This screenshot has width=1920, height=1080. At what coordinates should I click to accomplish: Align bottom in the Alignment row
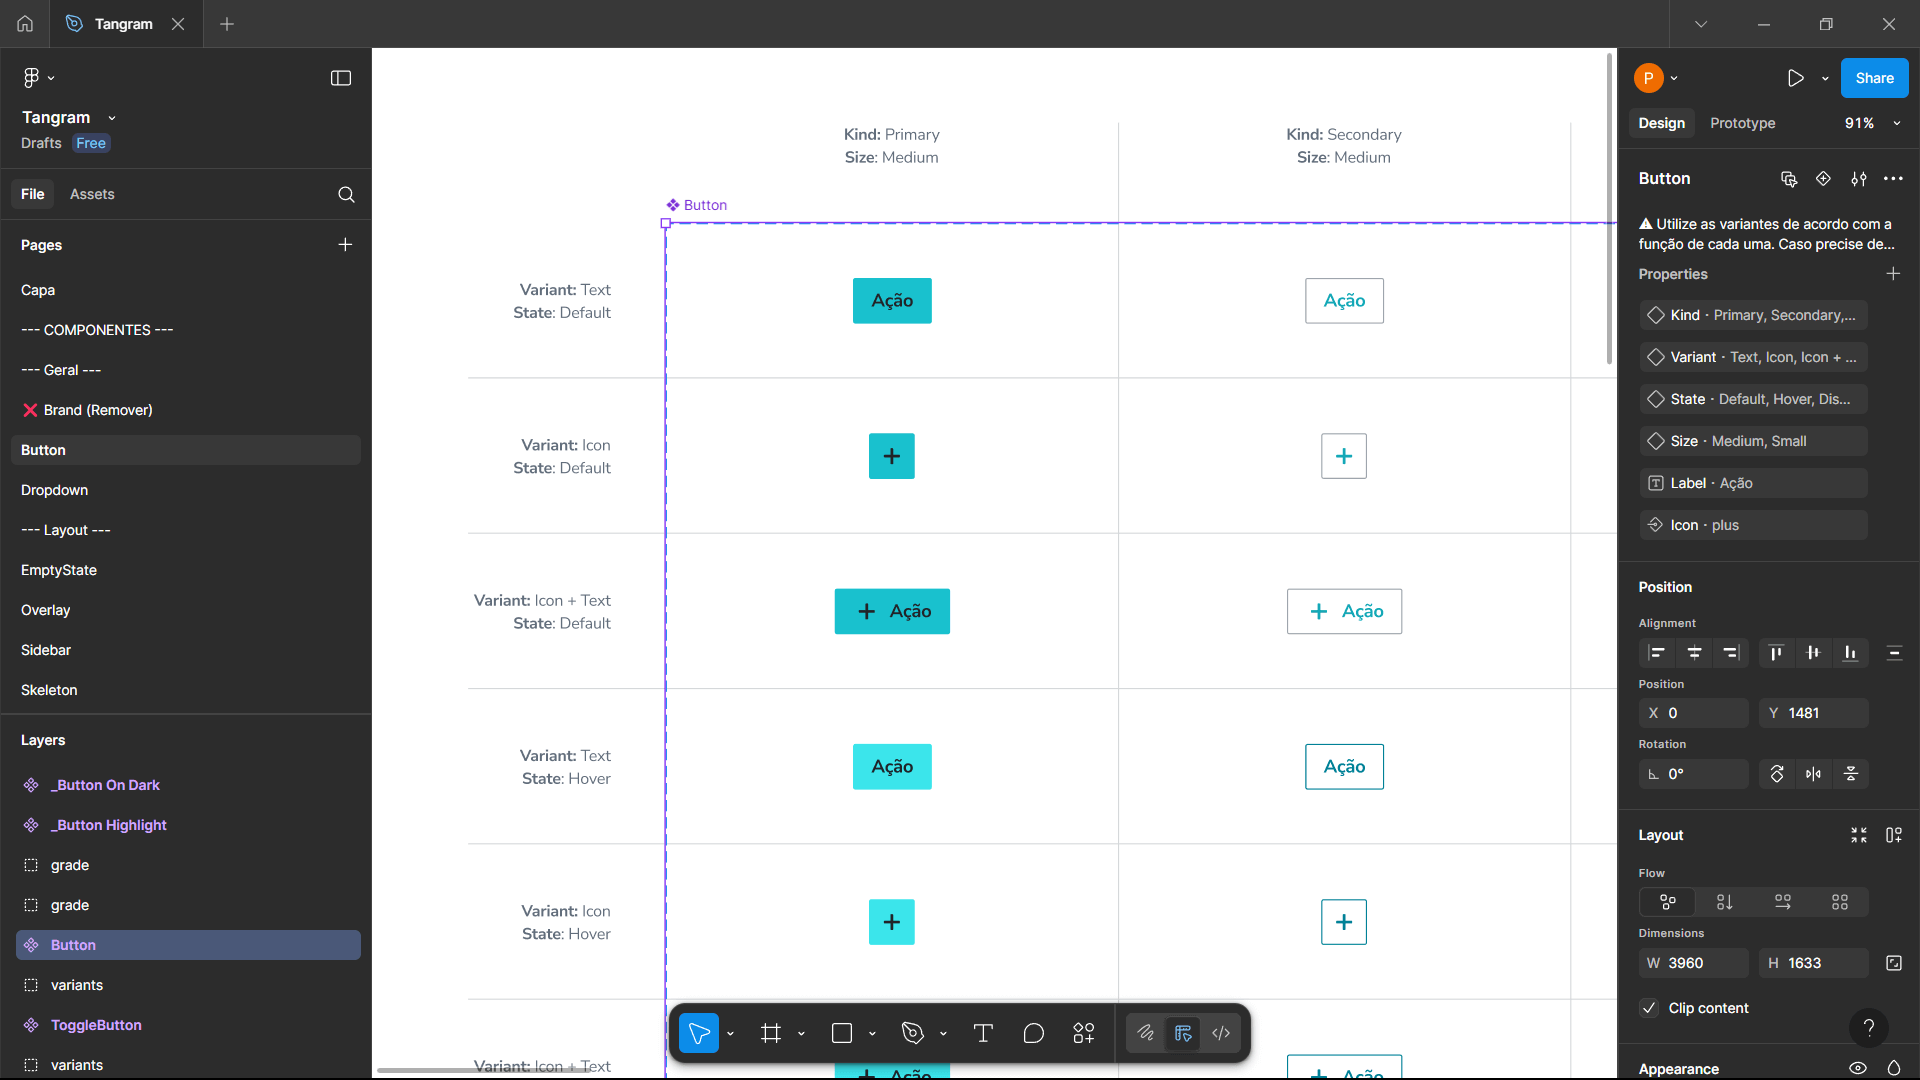pyautogui.click(x=1850, y=653)
